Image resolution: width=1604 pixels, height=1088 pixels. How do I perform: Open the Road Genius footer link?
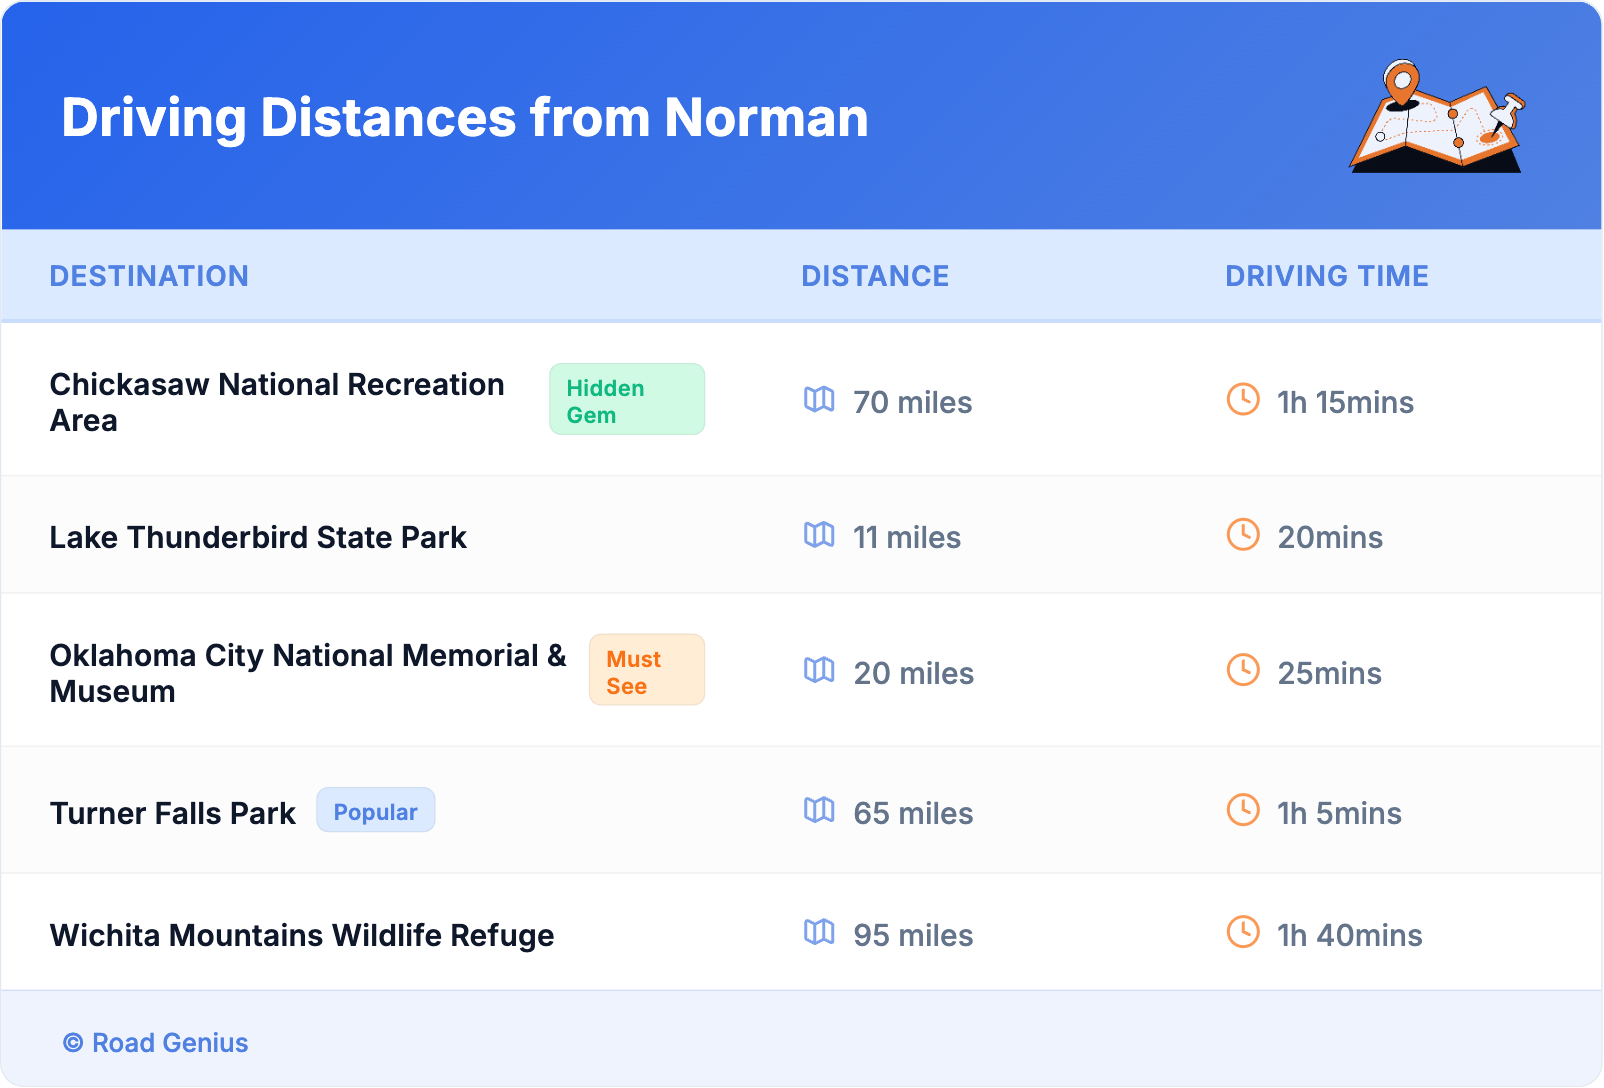(x=156, y=1043)
